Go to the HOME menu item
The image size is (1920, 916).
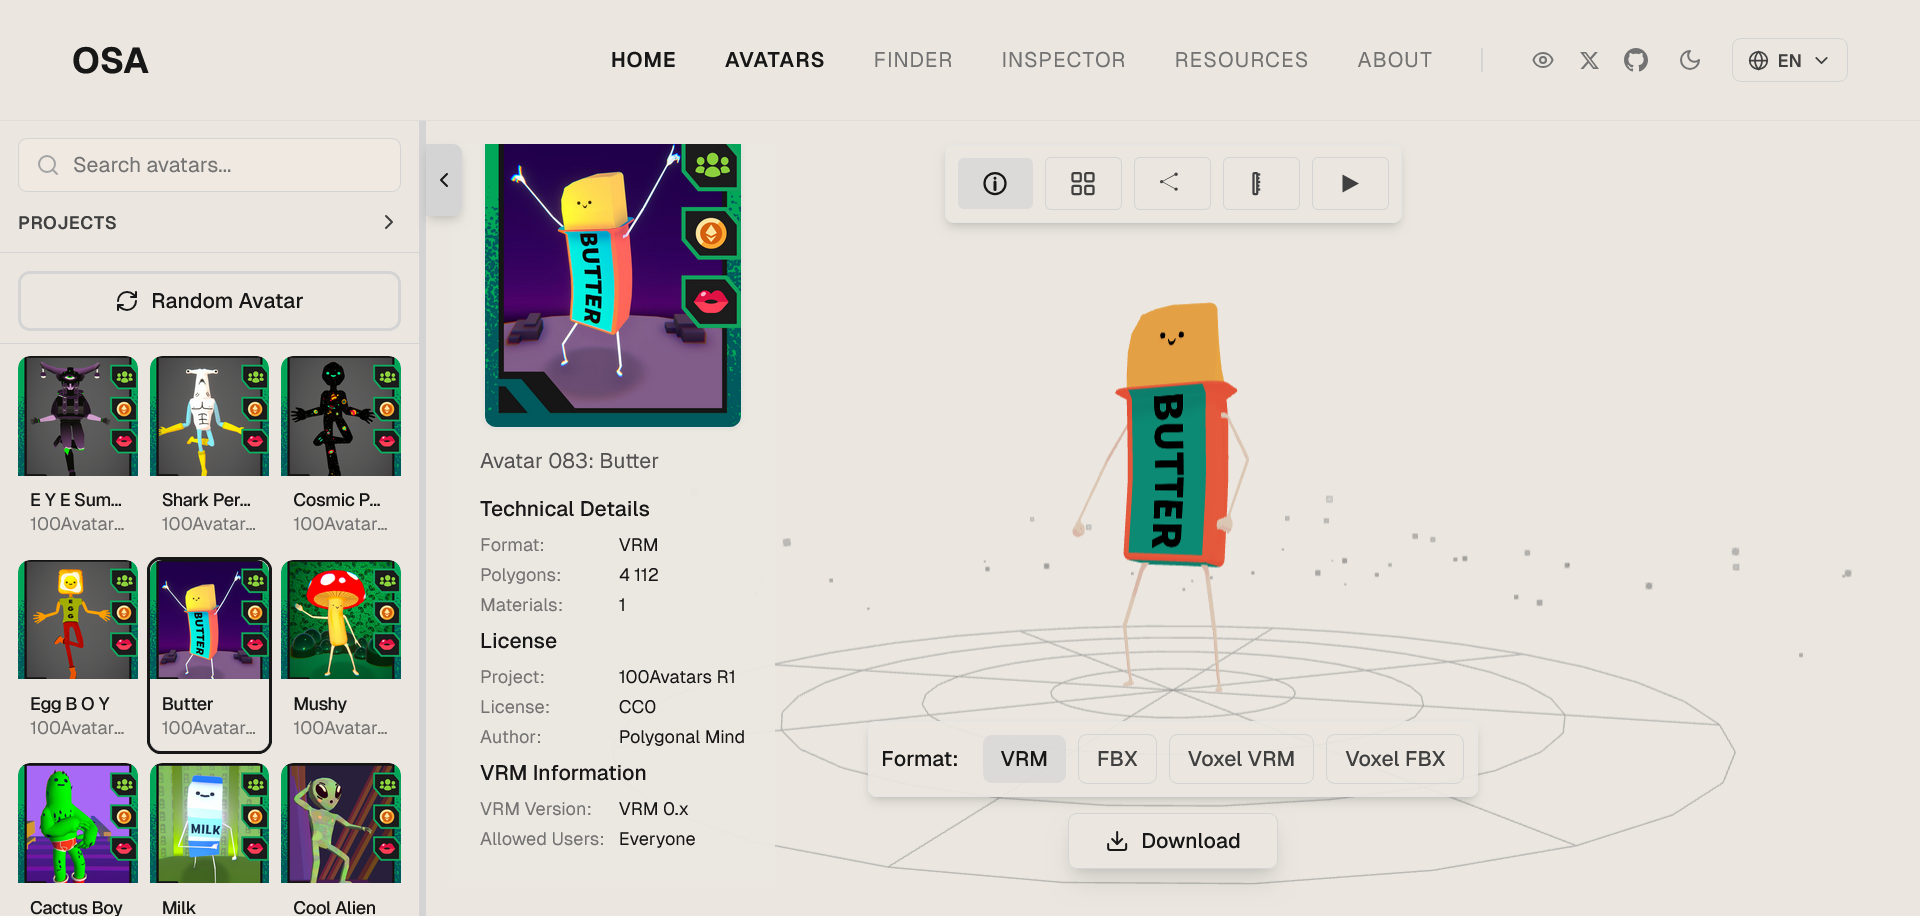coord(643,60)
